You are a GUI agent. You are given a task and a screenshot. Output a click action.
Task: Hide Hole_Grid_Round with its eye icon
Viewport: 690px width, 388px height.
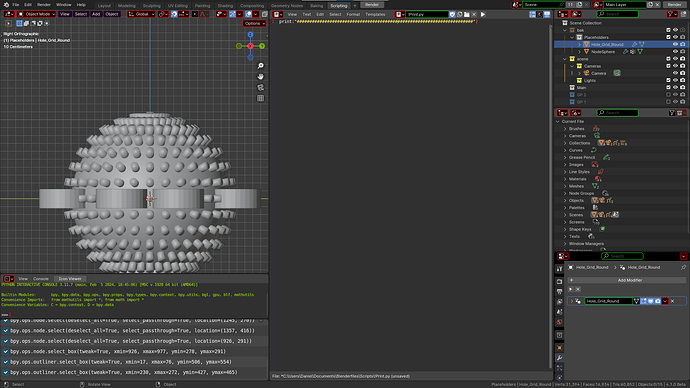[675, 44]
